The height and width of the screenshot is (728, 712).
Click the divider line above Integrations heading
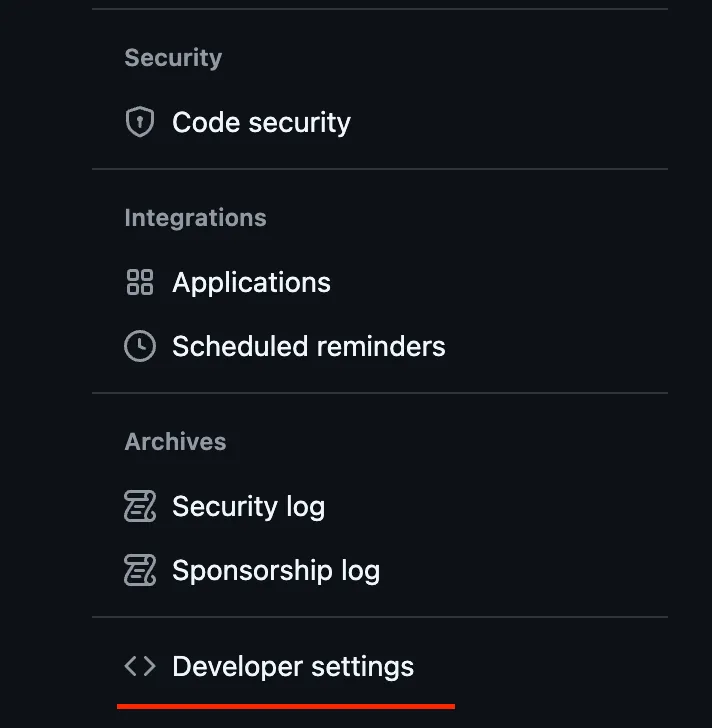[380, 169]
